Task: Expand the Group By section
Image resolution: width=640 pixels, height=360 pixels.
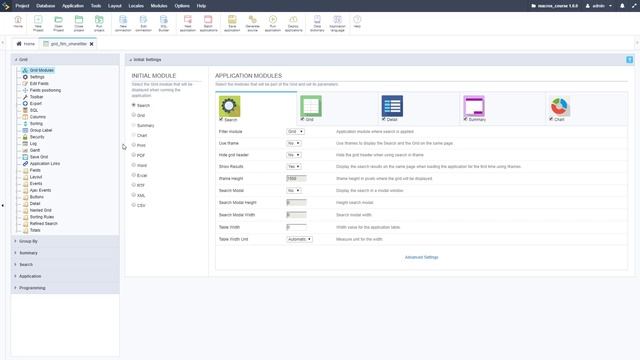Action: click(x=65, y=241)
